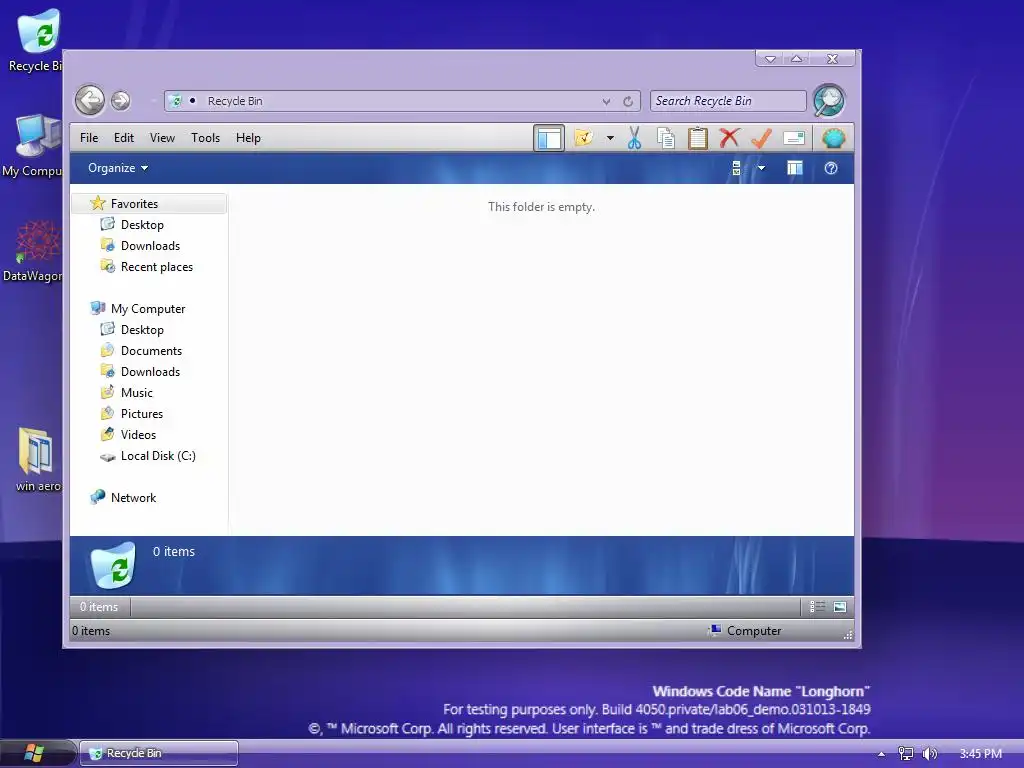The width and height of the screenshot is (1024, 768).
Task: Go forward with the Forward arrow button
Action: tap(120, 101)
